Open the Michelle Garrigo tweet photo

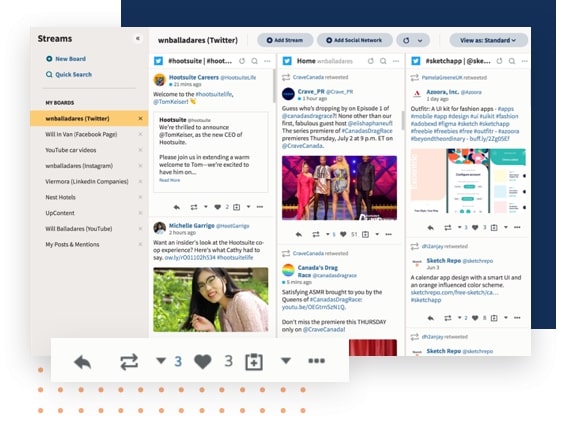(x=211, y=300)
